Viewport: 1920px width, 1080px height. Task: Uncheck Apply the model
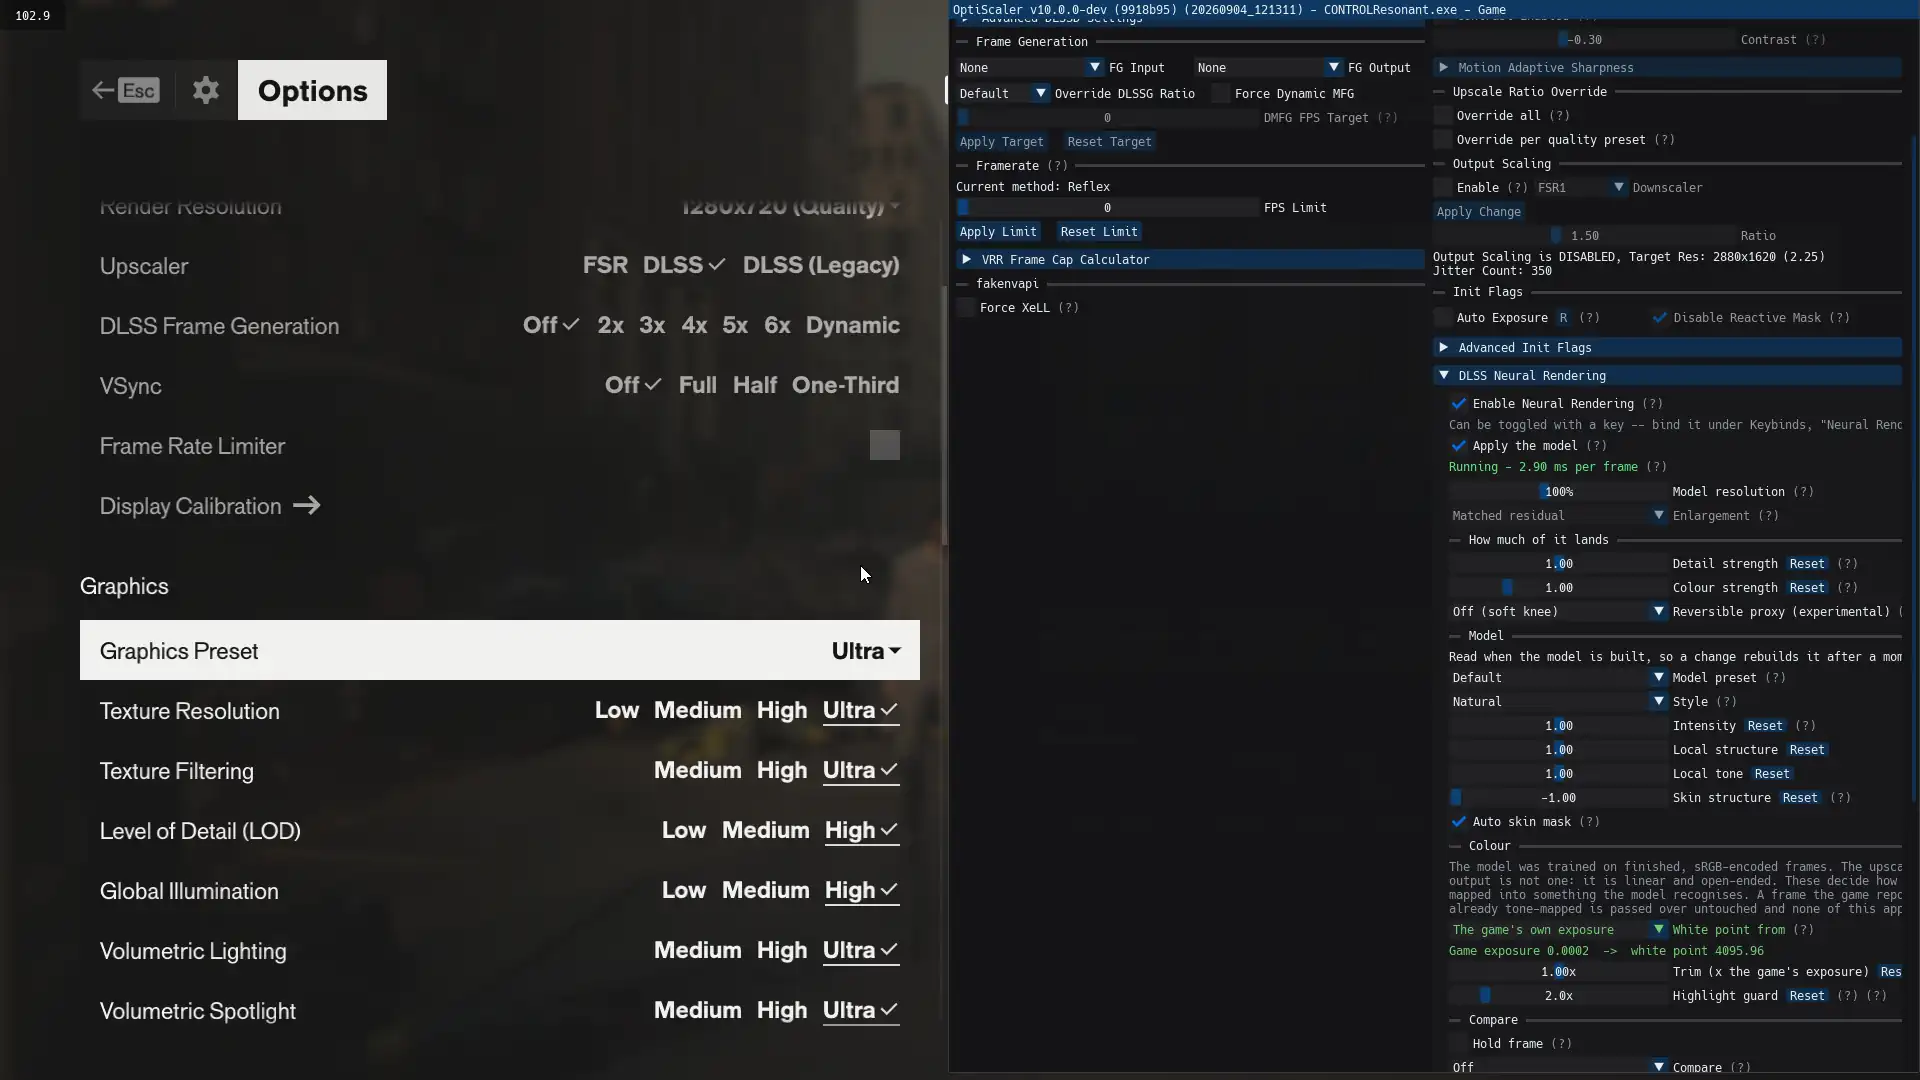1459,446
